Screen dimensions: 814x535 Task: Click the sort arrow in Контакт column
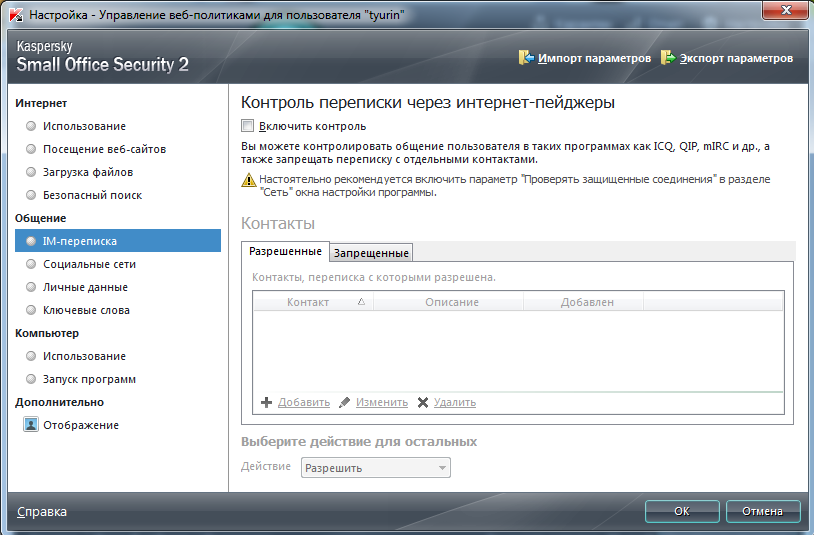pos(361,301)
